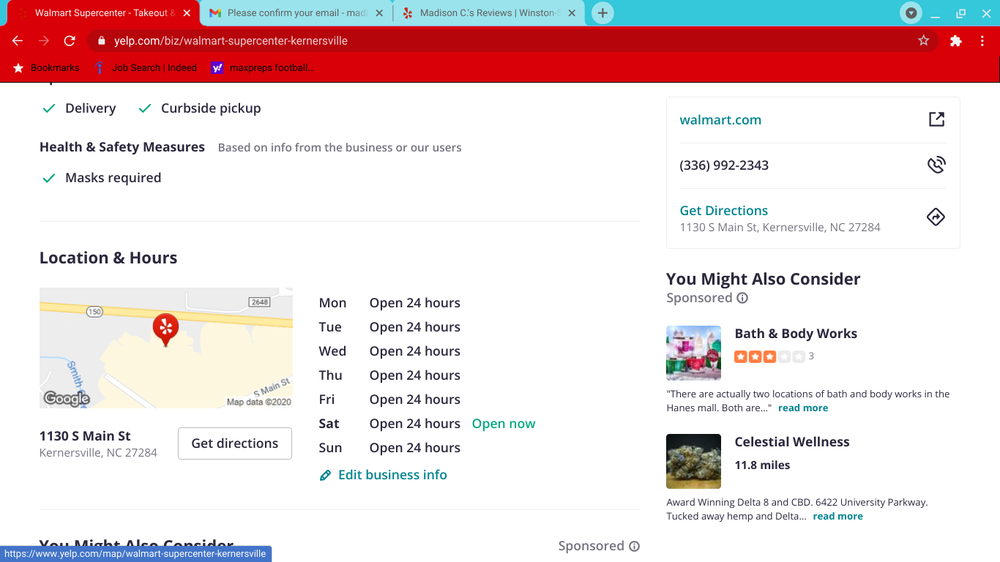
Task: Click the red Yelp map pin
Action: tap(165, 328)
